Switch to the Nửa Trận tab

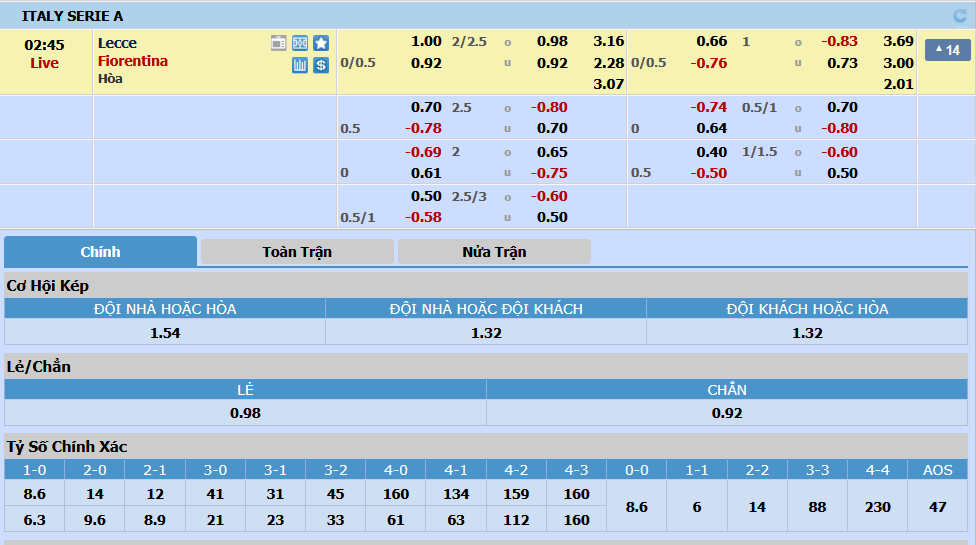pos(494,252)
